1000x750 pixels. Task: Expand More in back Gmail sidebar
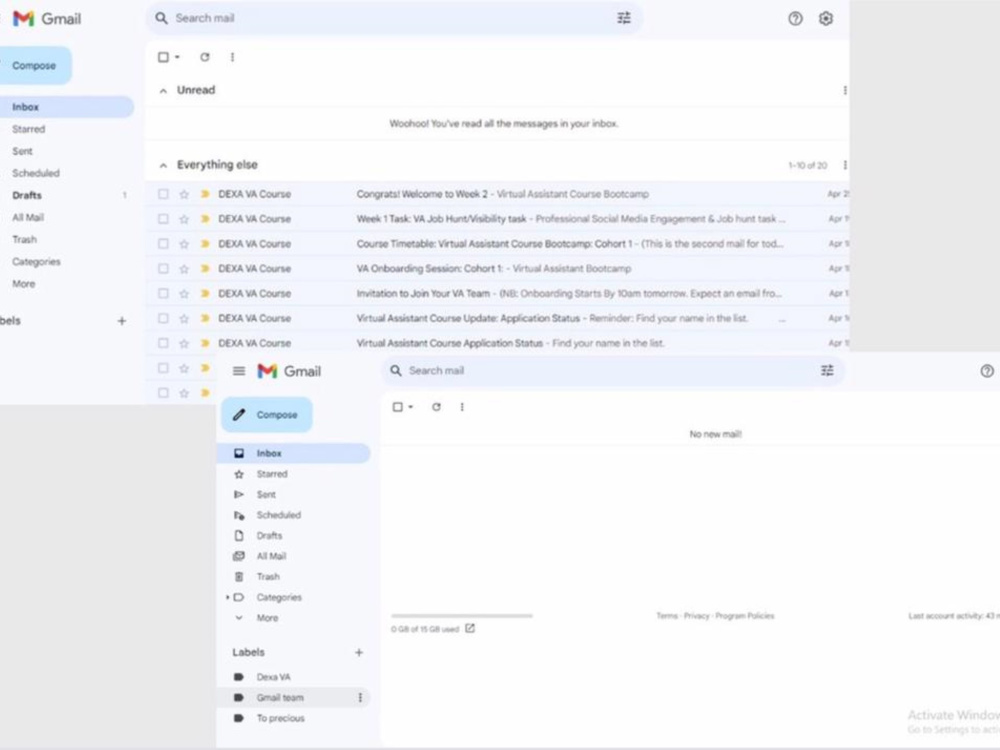(x=24, y=284)
